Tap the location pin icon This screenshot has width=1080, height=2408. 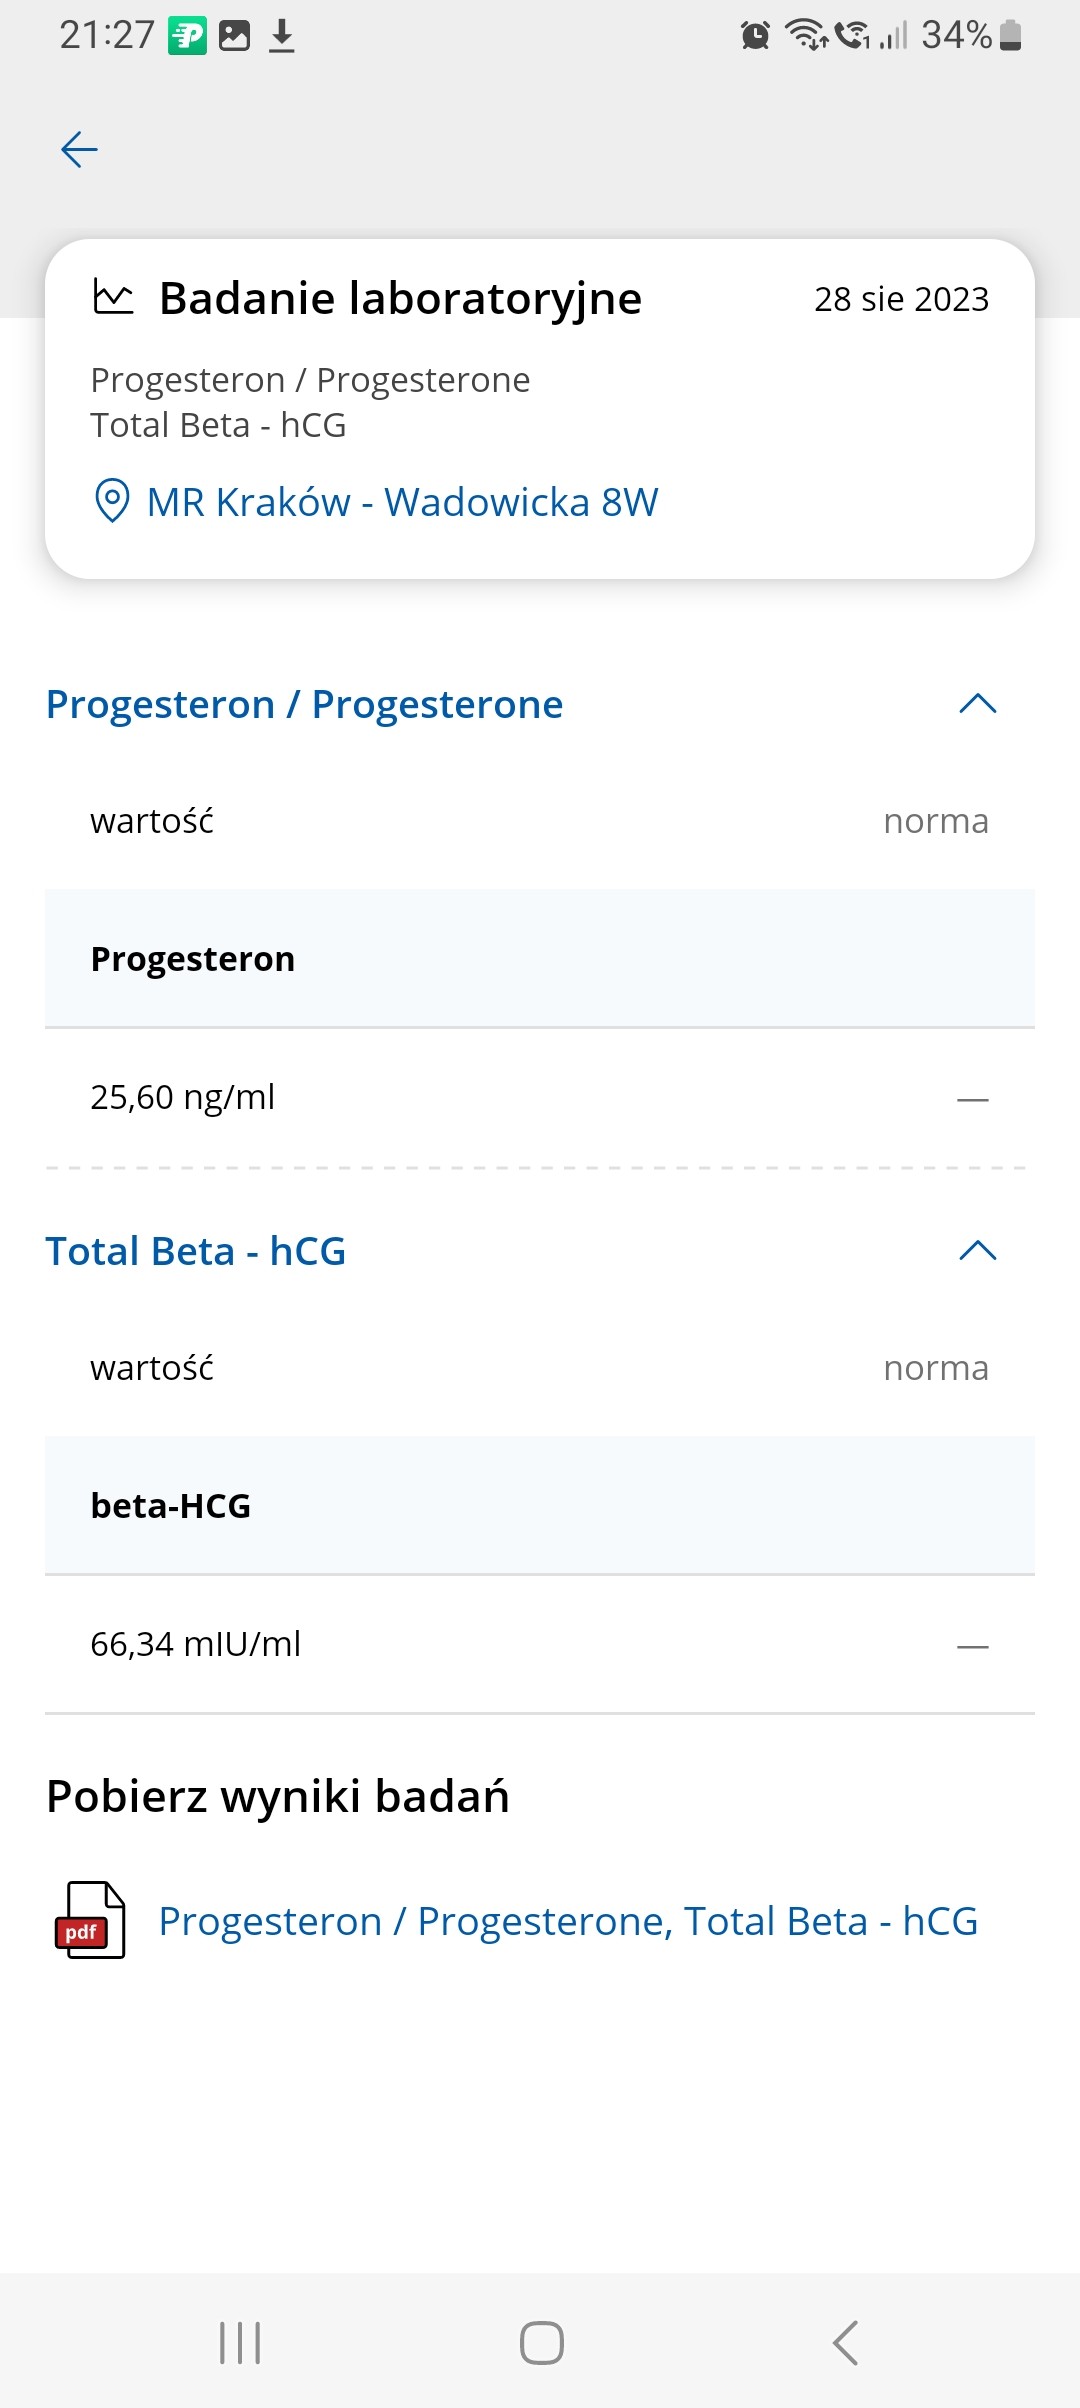pyautogui.click(x=111, y=500)
